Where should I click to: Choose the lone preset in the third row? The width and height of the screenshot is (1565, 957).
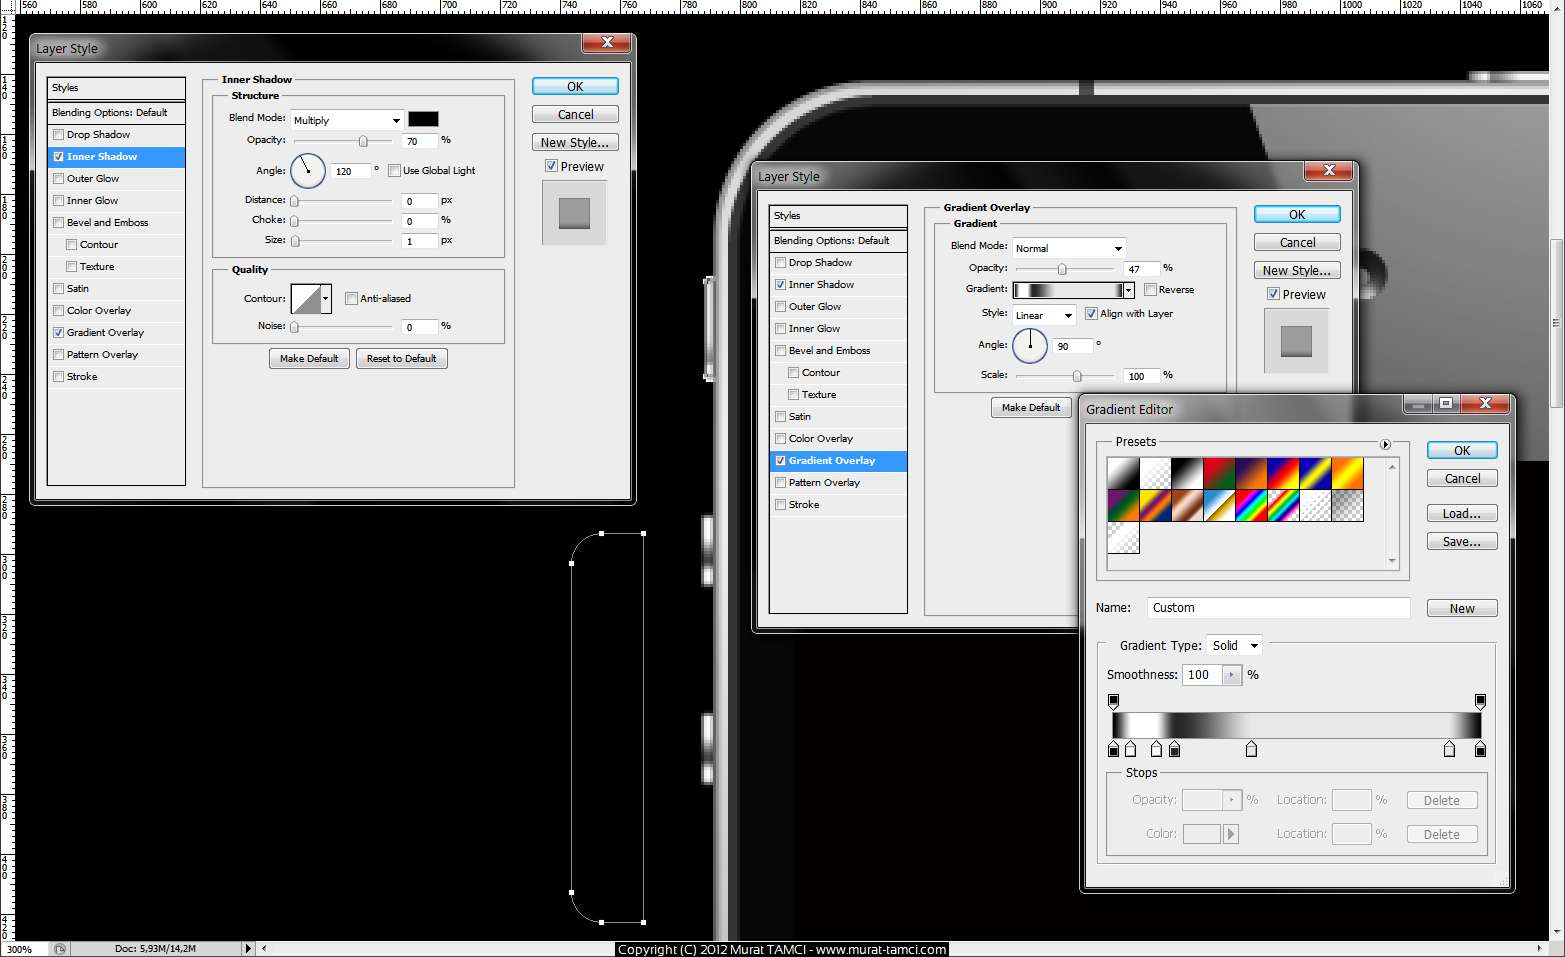pos(1123,537)
